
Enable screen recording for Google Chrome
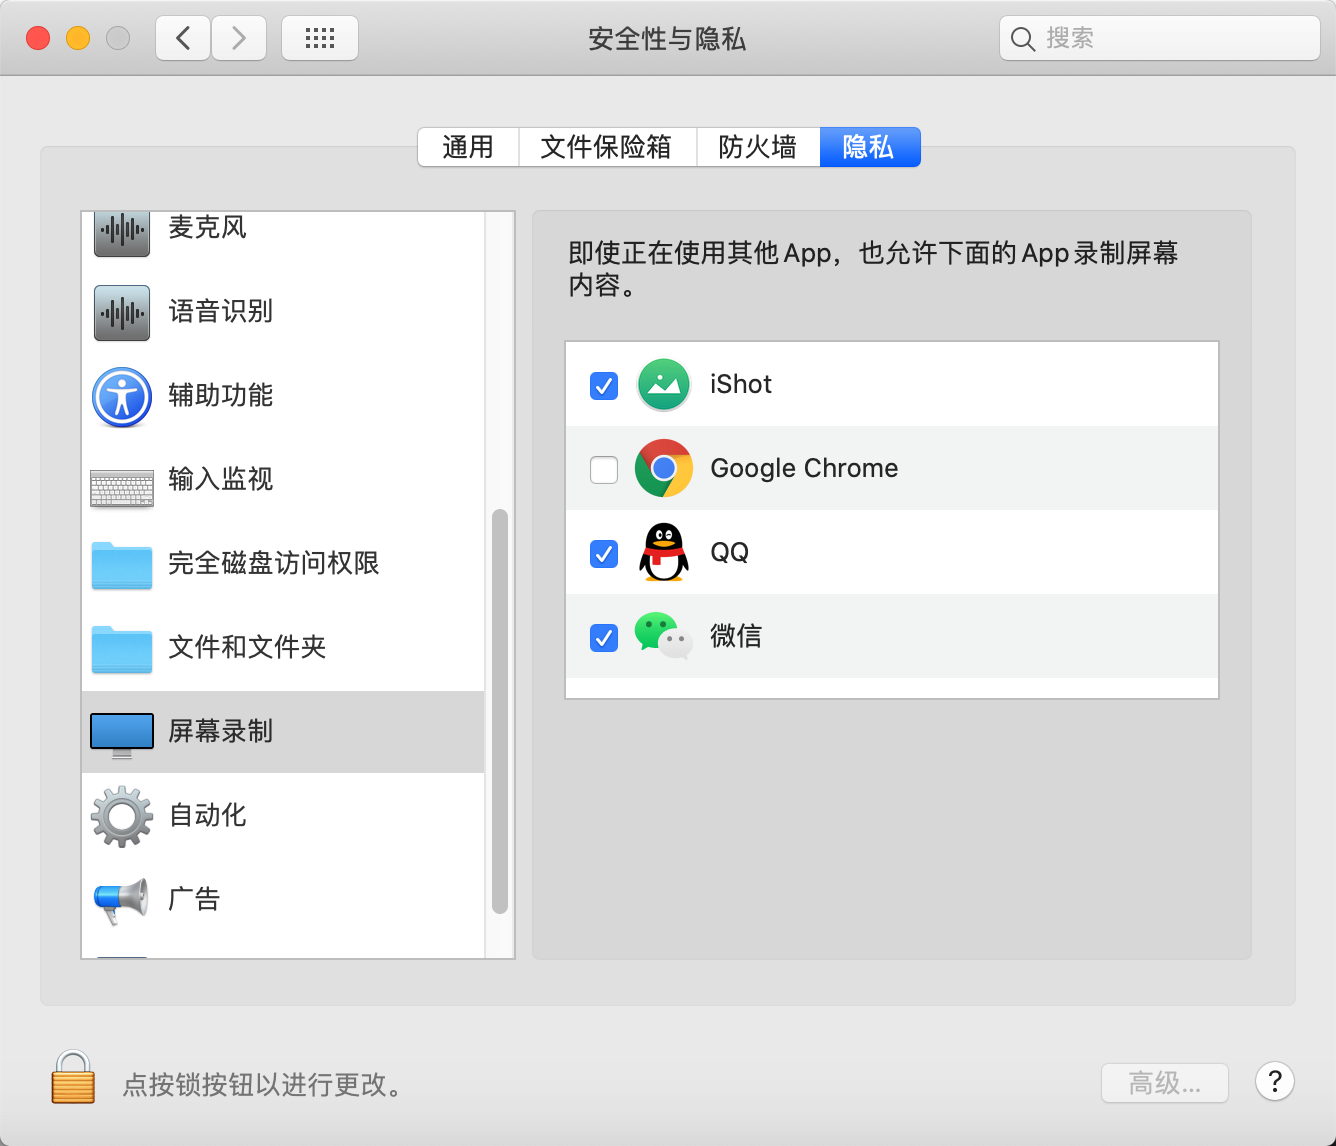tap(603, 468)
